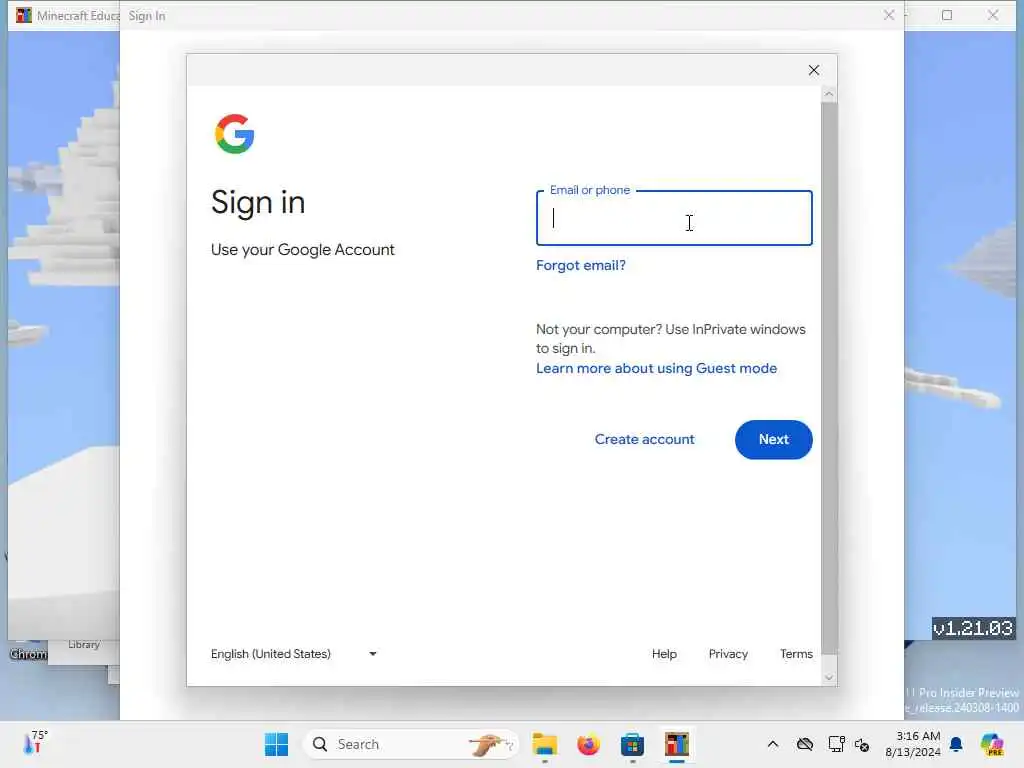Close the Sign In window
The image size is (1024, 768).
[x=889, y=15]
